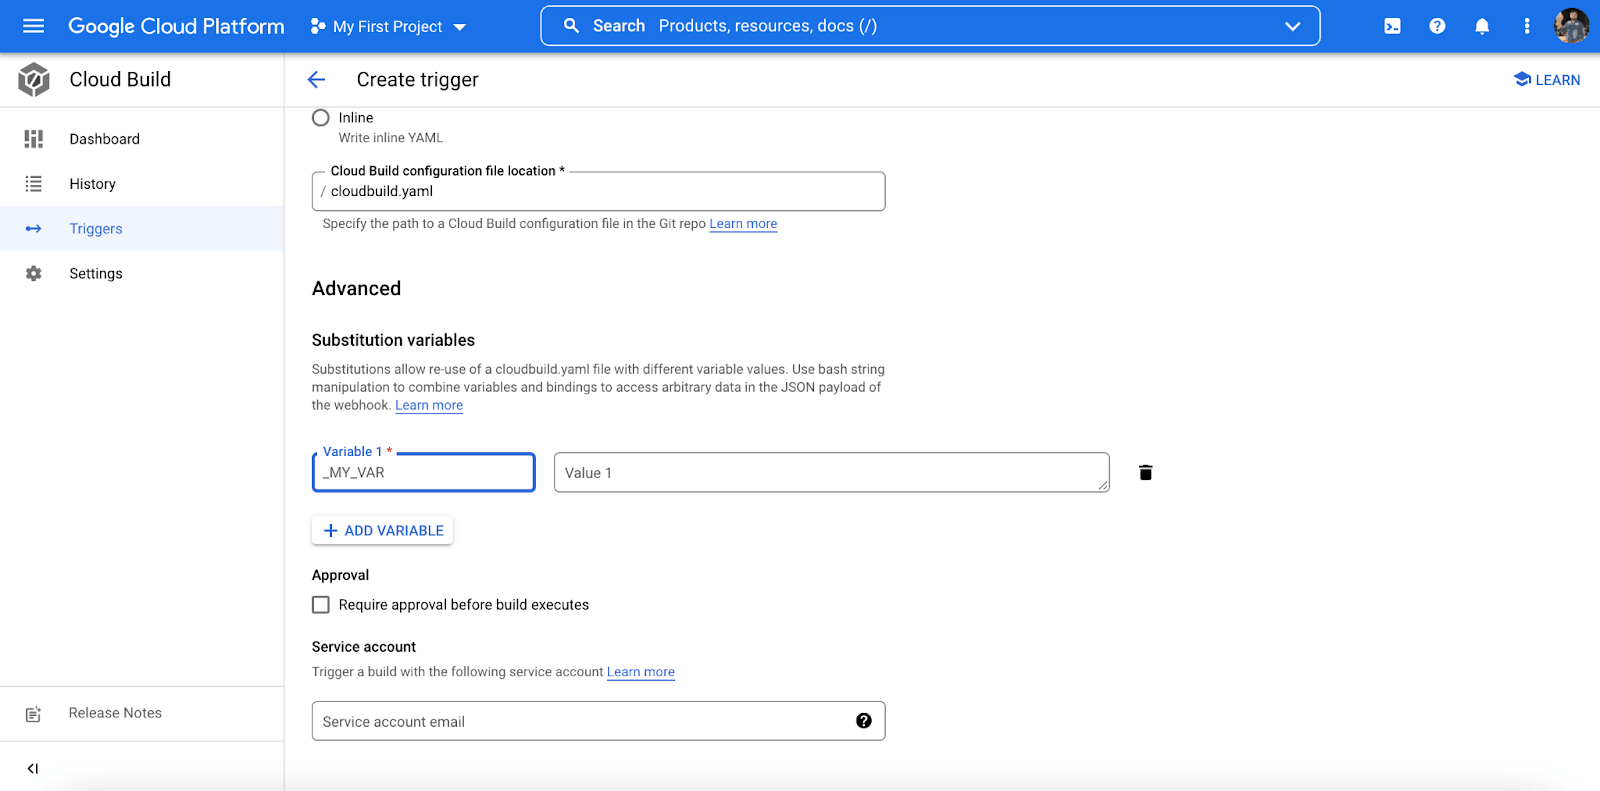Open the Dashboard page in sidebar
Screen dimensions: 1600x791
click(104, 139)
